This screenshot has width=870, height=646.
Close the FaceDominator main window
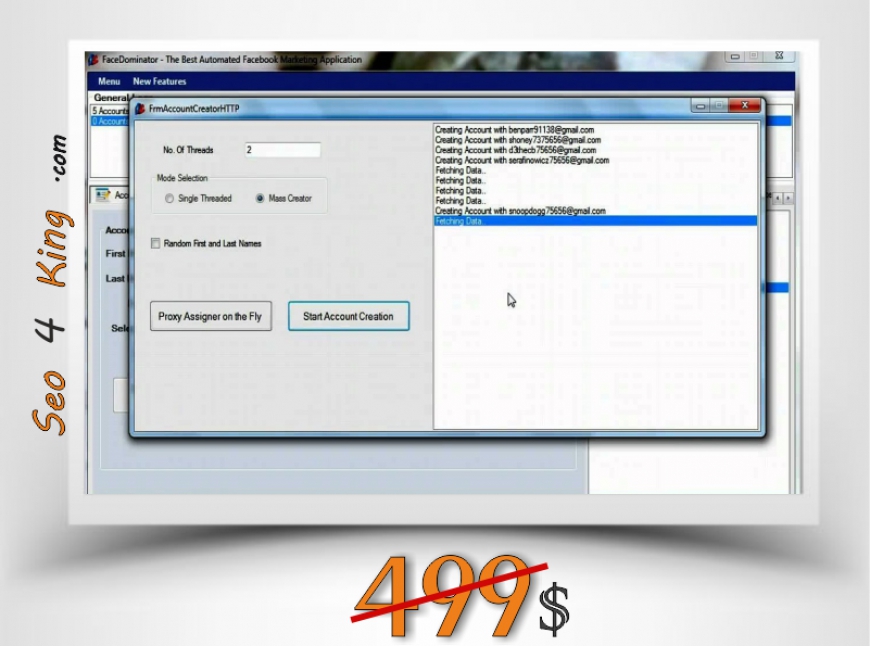pyautogui.click(x=779, y=55)
